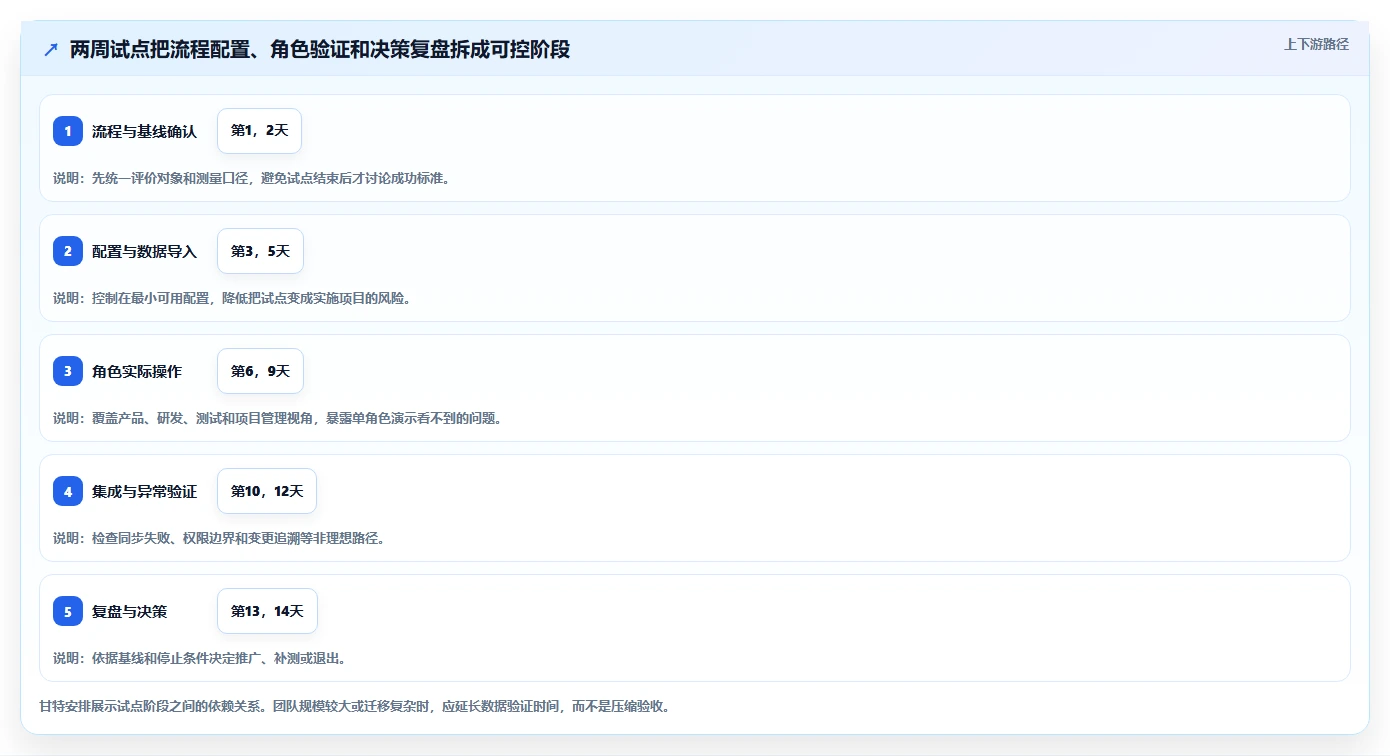
Task: Click the 流程与基线确认 stage title
Action: [144, 131]
